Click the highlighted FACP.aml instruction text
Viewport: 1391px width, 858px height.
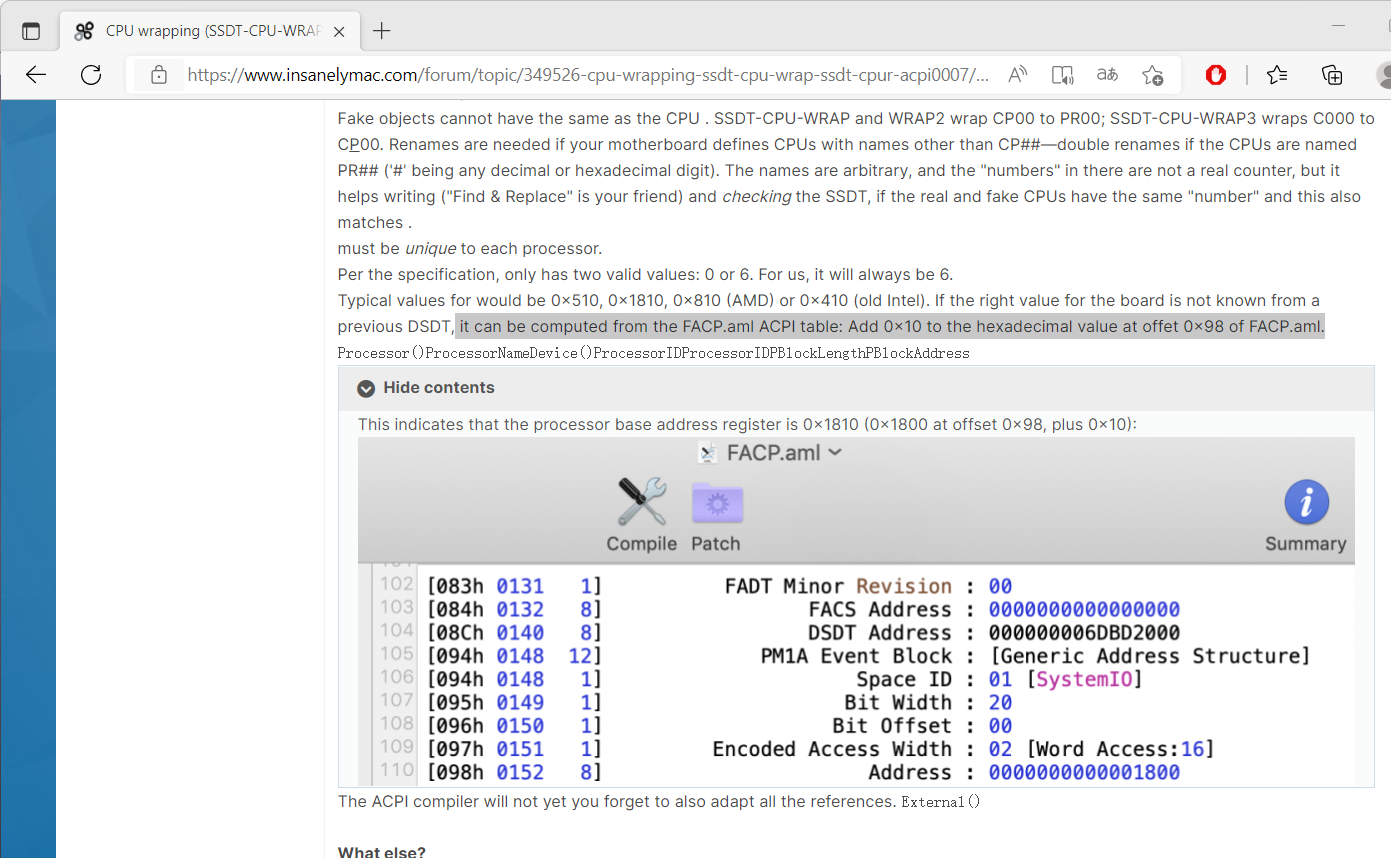click(890, 327)
